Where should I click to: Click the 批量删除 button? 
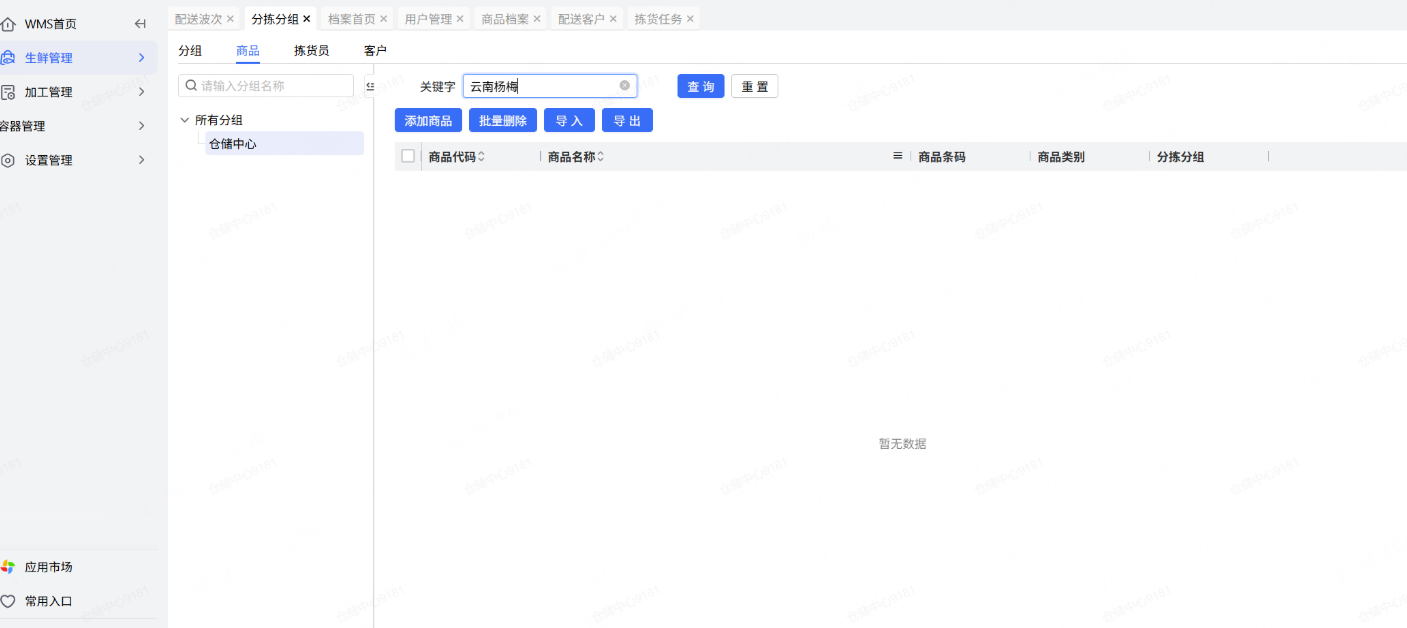coord(503,120)
